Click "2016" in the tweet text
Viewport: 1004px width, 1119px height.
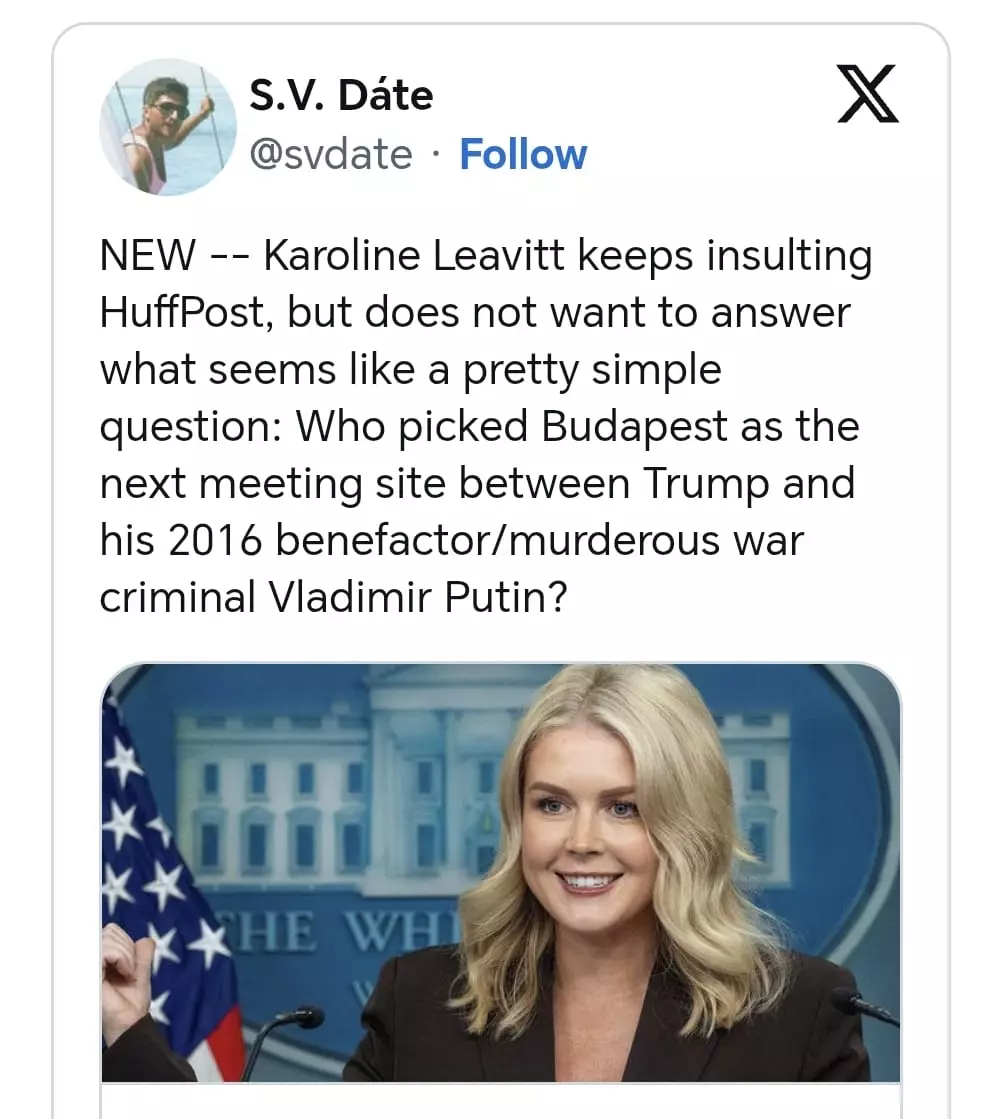[214, 540]
